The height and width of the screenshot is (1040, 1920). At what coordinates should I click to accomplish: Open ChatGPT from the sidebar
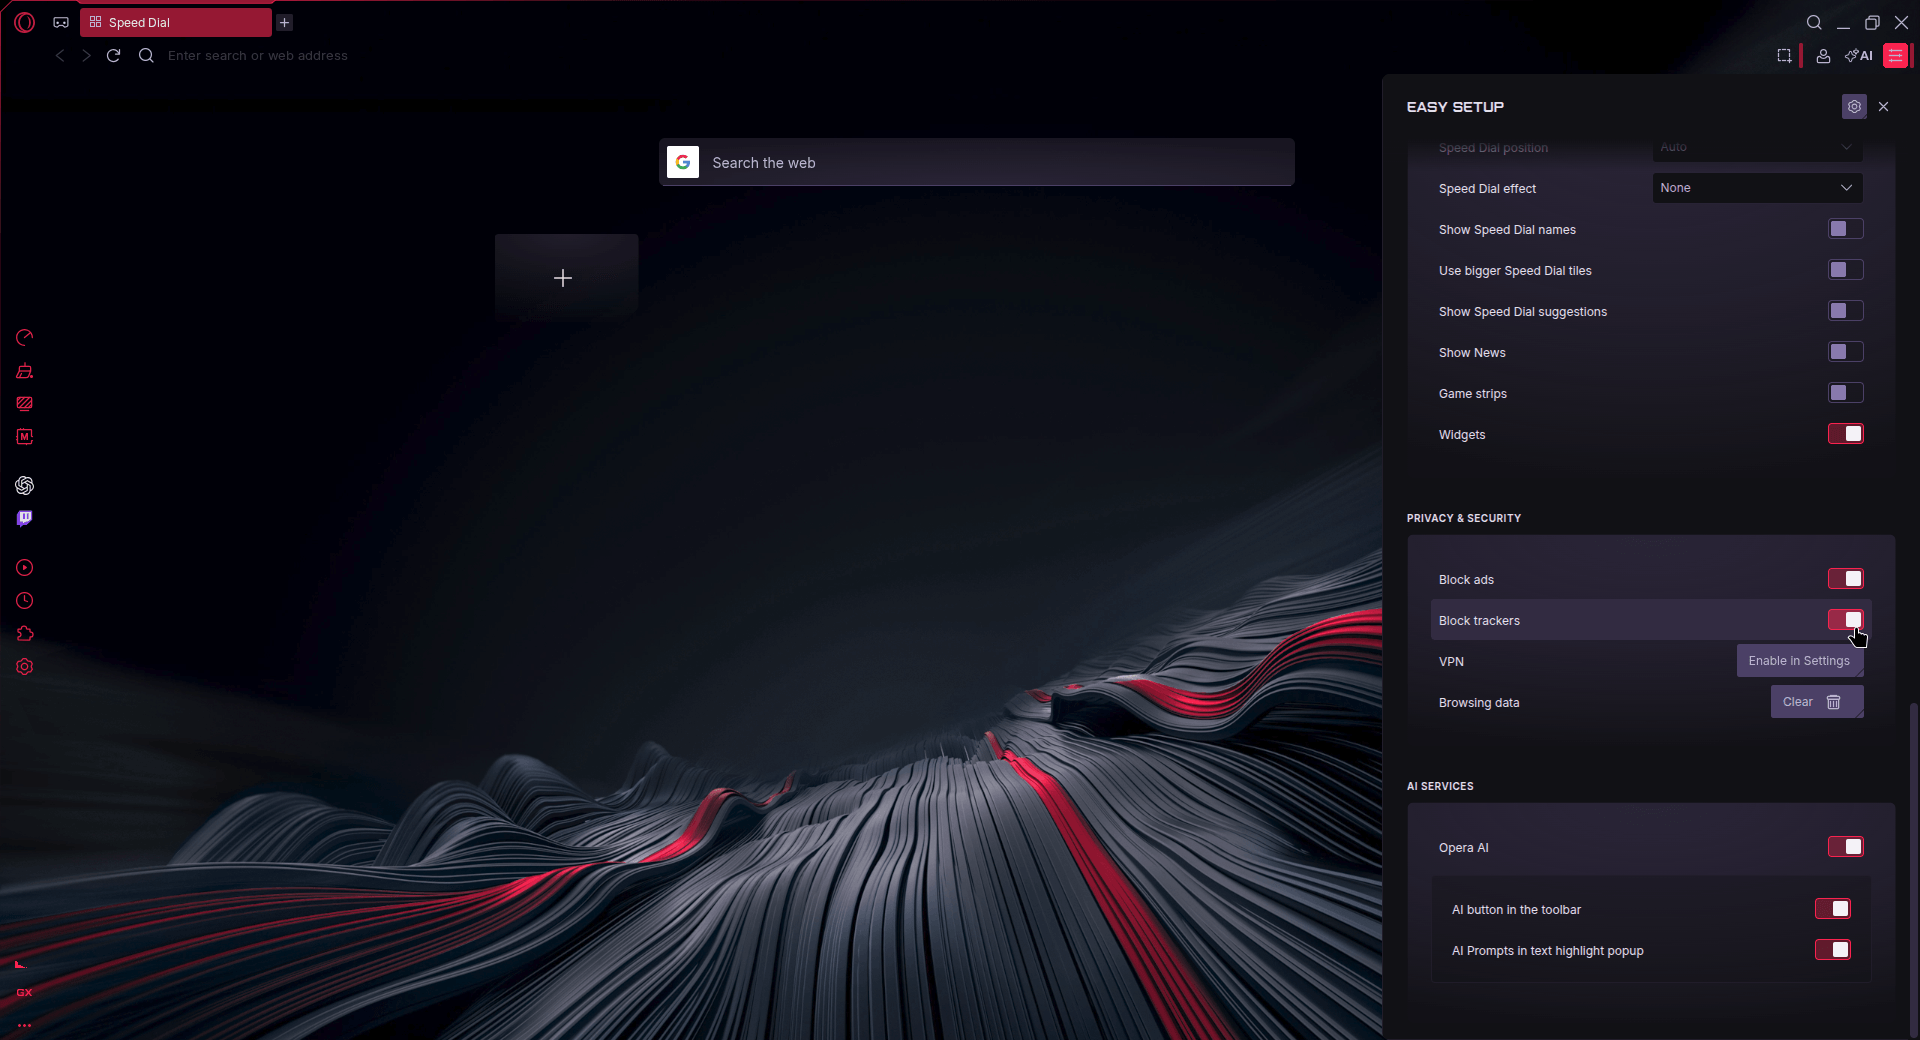point(25,486)
